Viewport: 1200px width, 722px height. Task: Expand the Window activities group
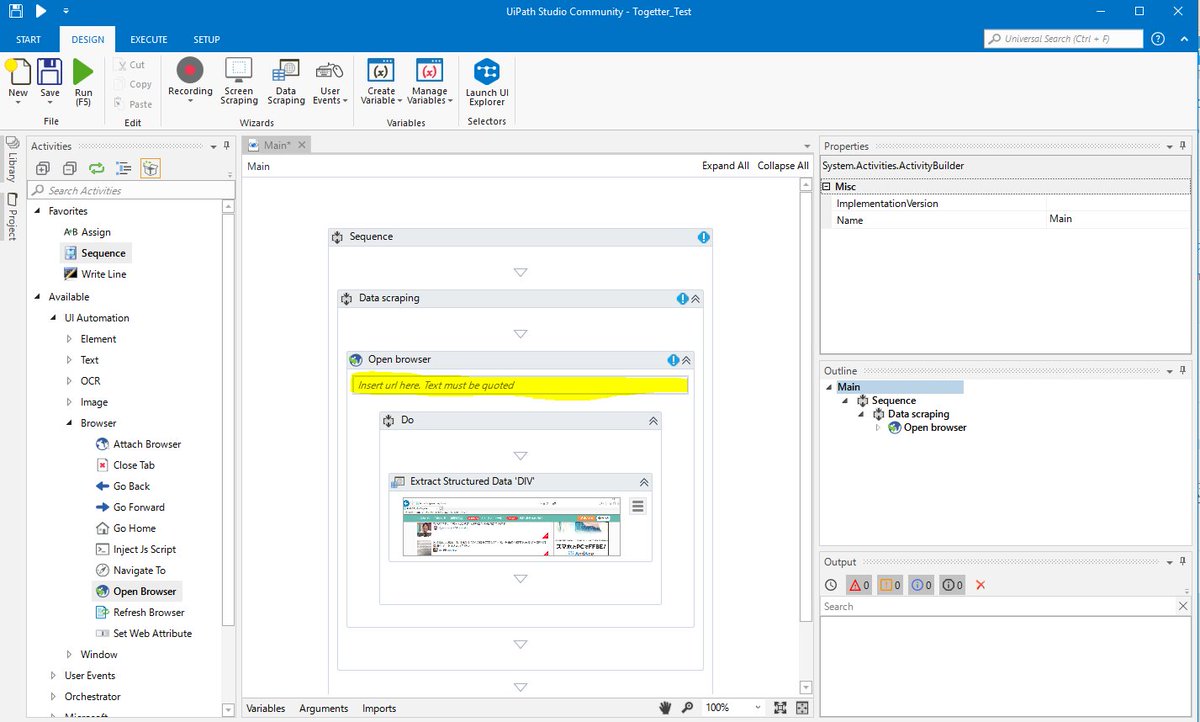point(69,654)
